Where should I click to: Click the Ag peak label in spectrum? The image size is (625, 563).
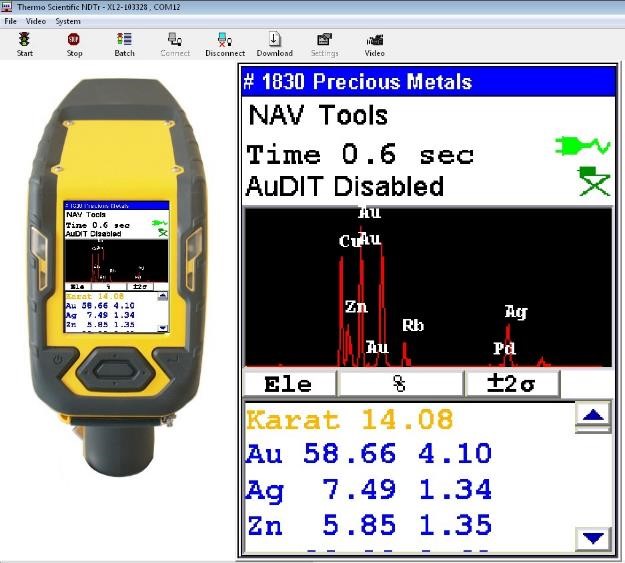point(516,312)
